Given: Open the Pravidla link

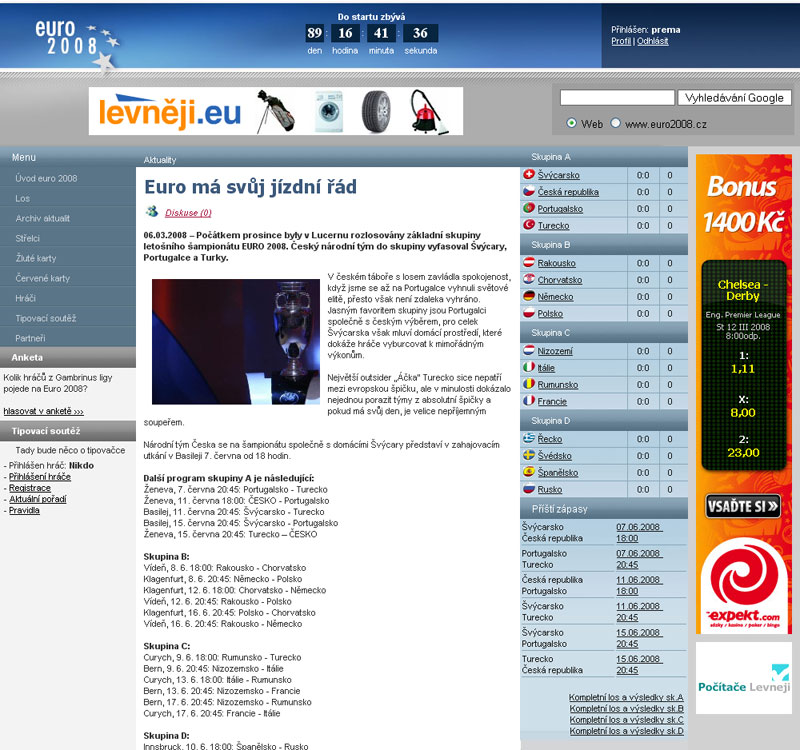Looking at the screenshot, I should [x=24, y=510].
